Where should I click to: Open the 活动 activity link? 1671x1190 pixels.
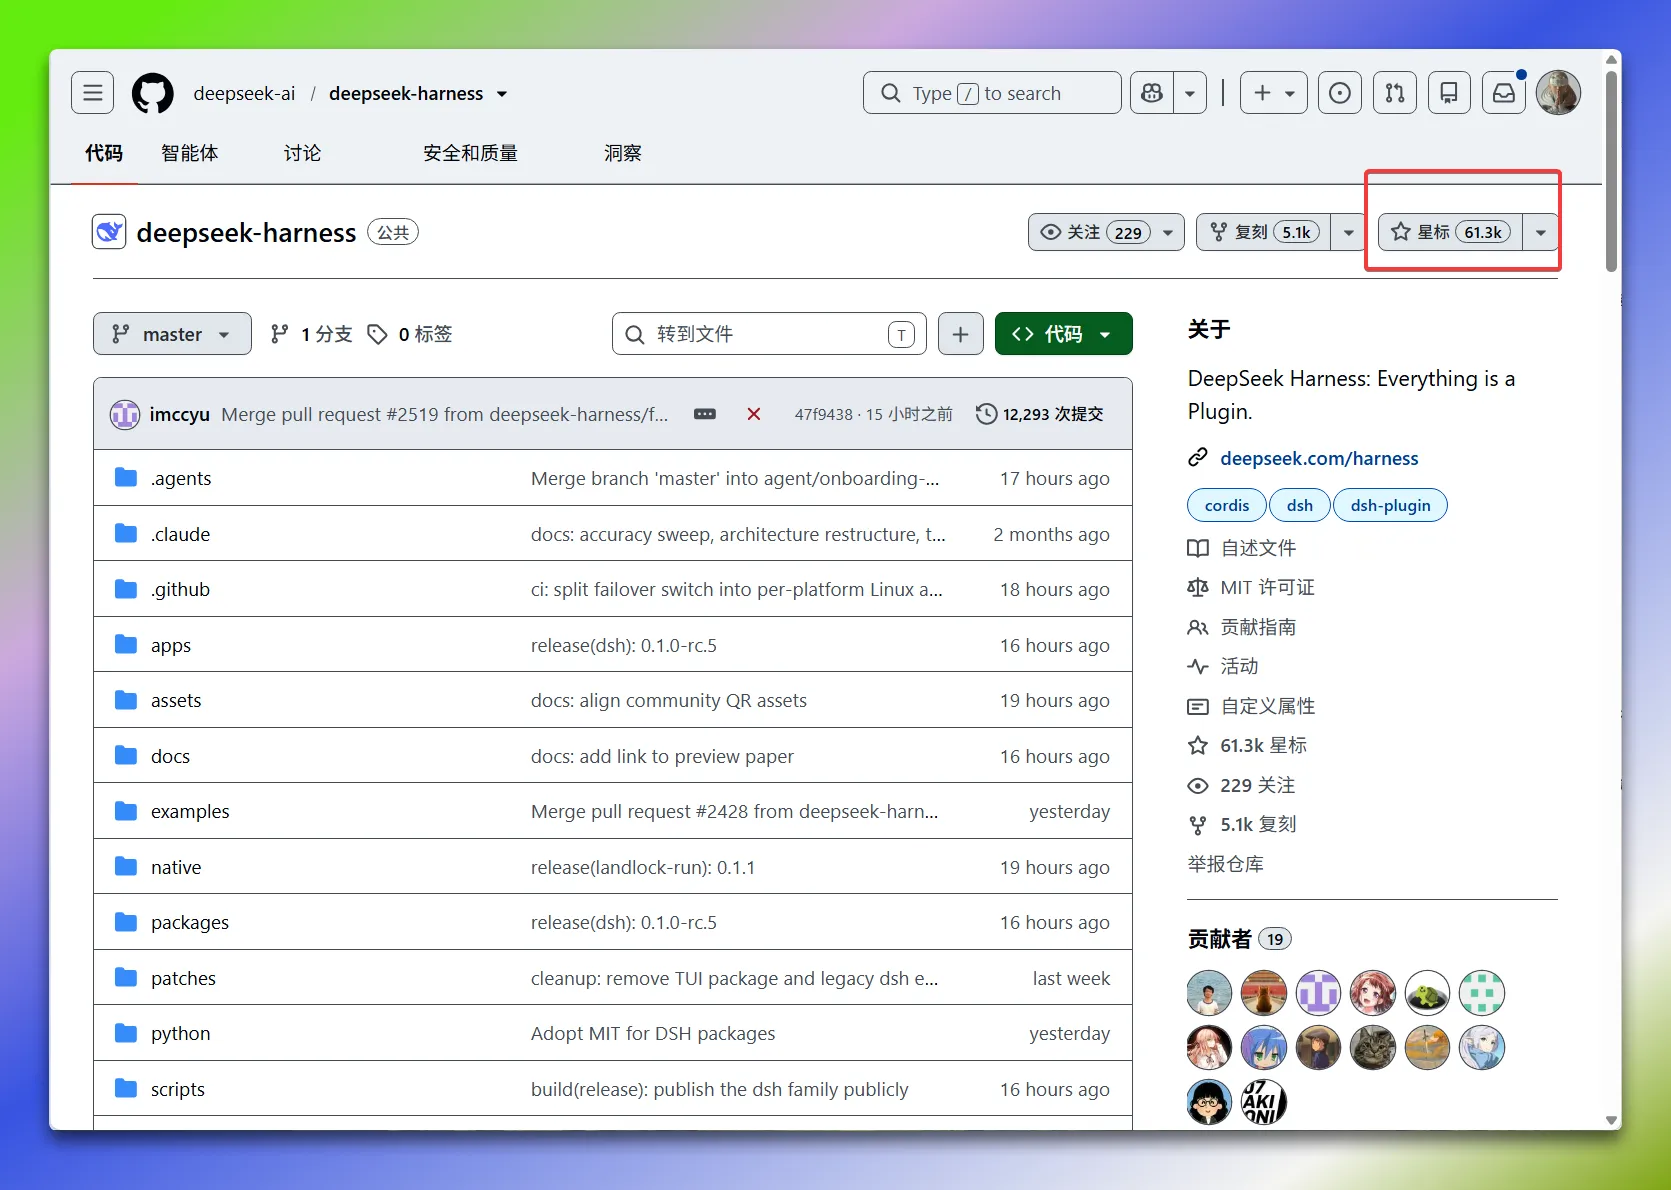[1223, 666]
